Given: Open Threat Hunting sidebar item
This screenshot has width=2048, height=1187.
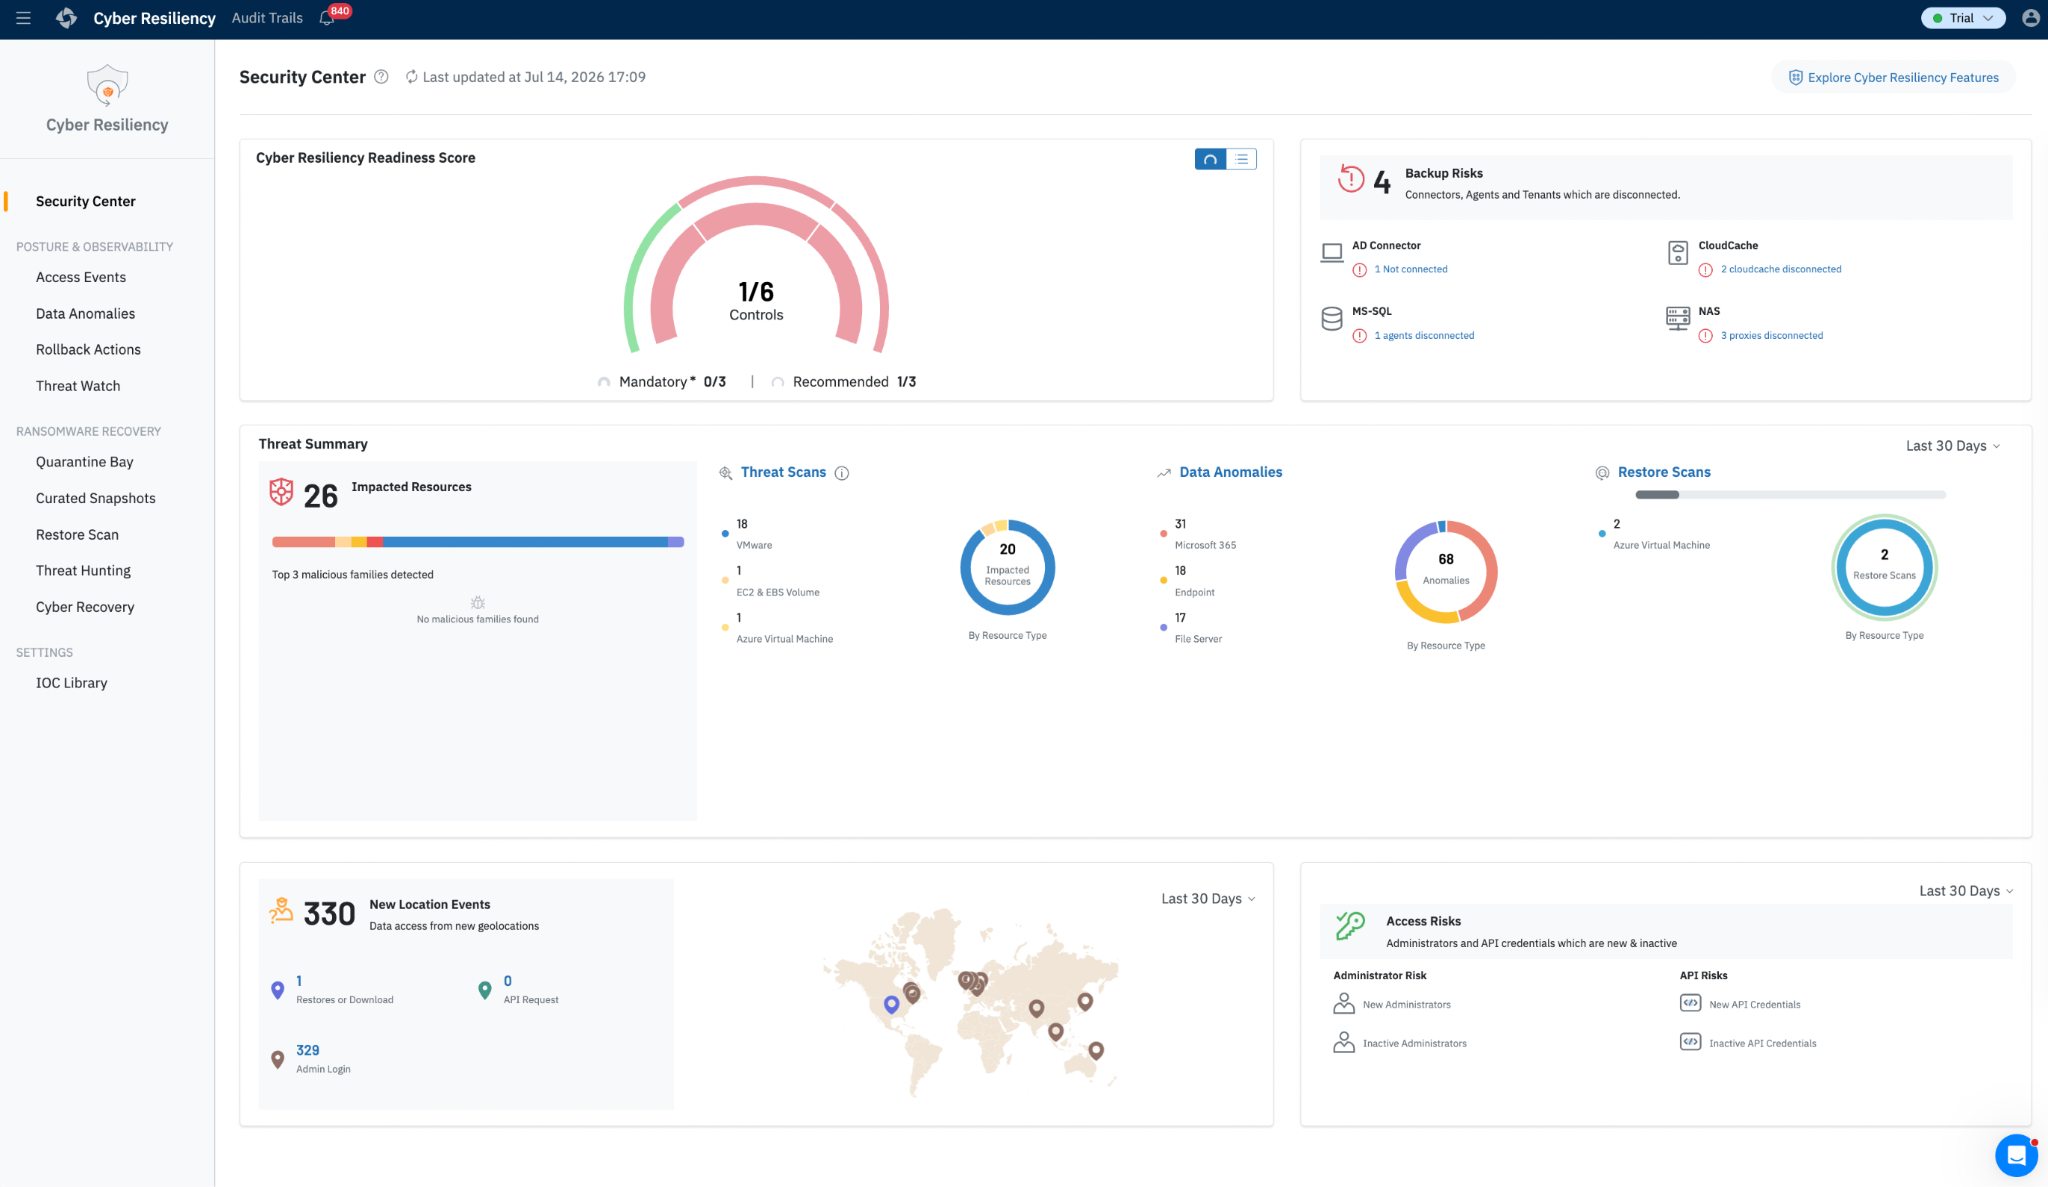Looking at the screenshot, I should click(83, 571).
